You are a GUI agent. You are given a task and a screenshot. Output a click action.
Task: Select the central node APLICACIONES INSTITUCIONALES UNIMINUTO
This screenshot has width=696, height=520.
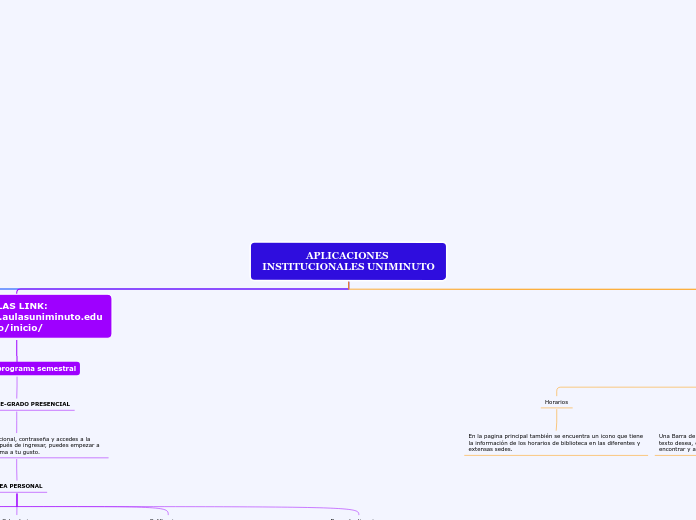[348, 261]
